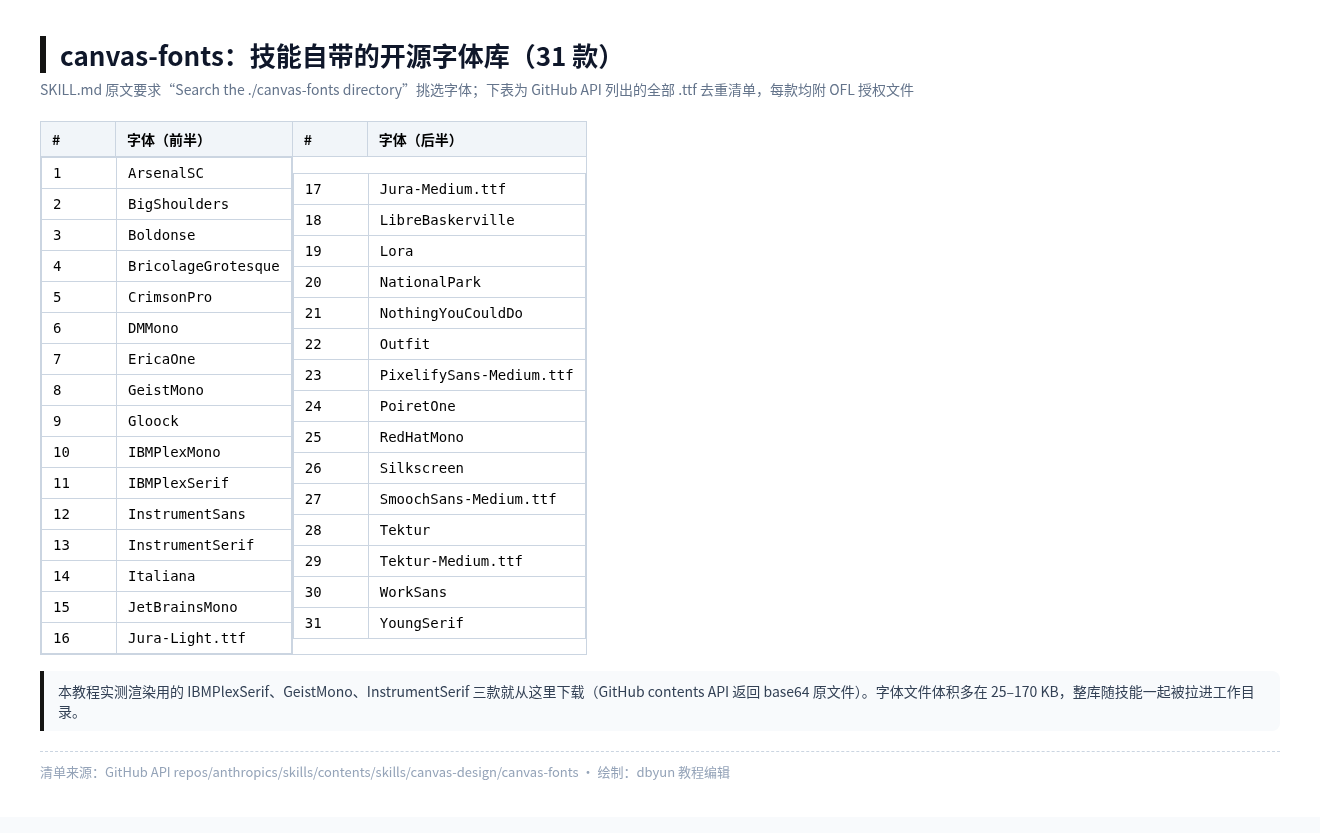The width and height of the screenshot is (1320, 833).
Task: Select Jura-Light.ttf in the list
Action: click(204, 638)
